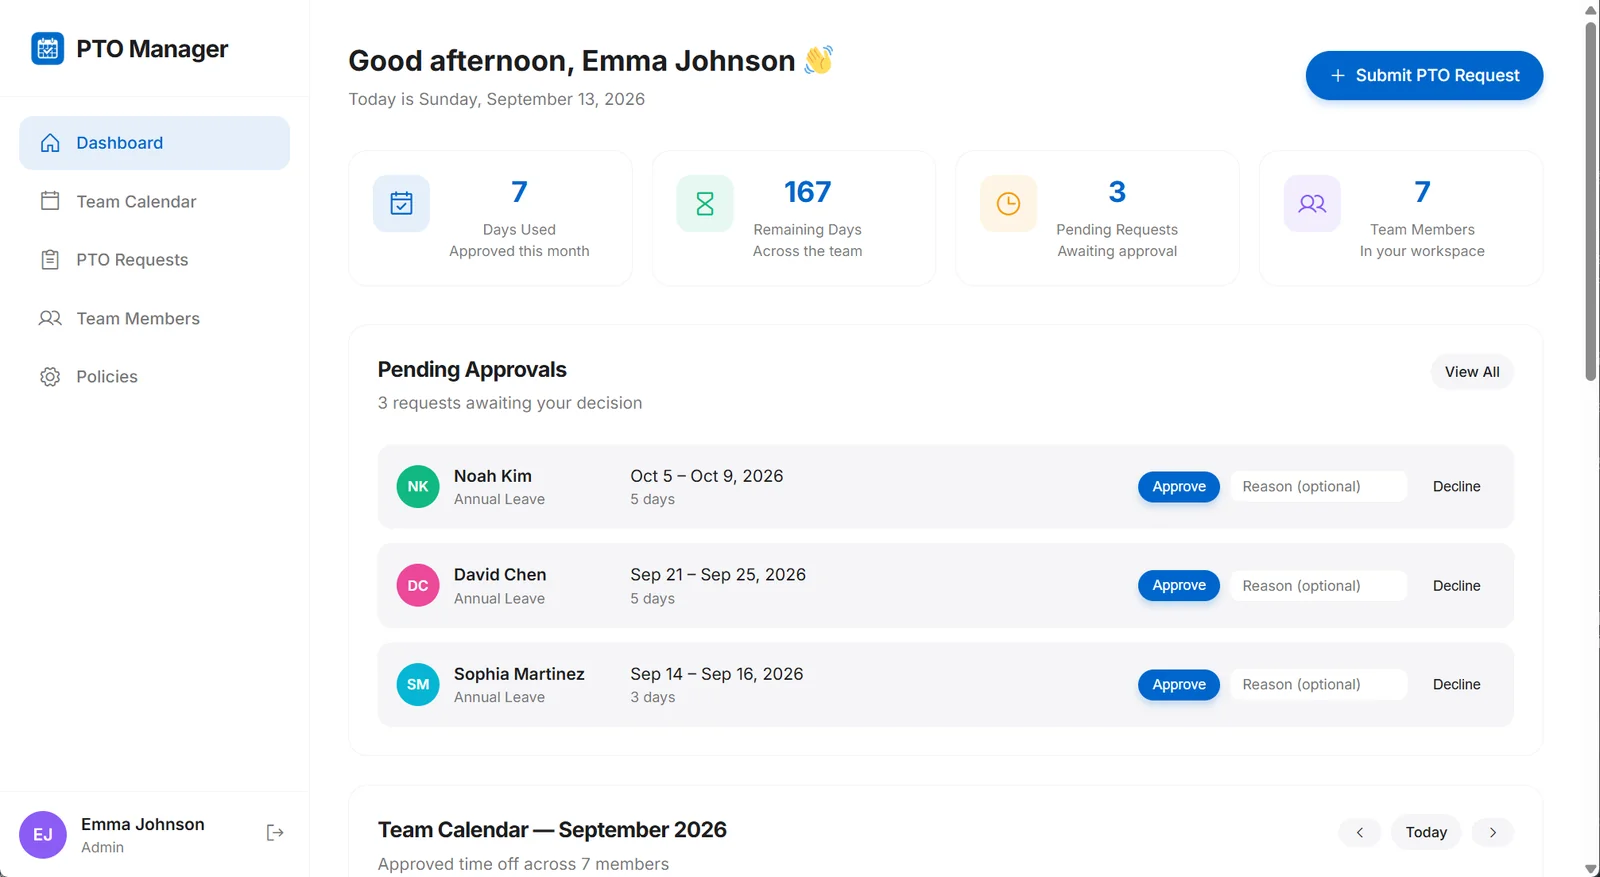1600x877 pixels.
Task: View All pending approvals
Action: coord(1472,372)
